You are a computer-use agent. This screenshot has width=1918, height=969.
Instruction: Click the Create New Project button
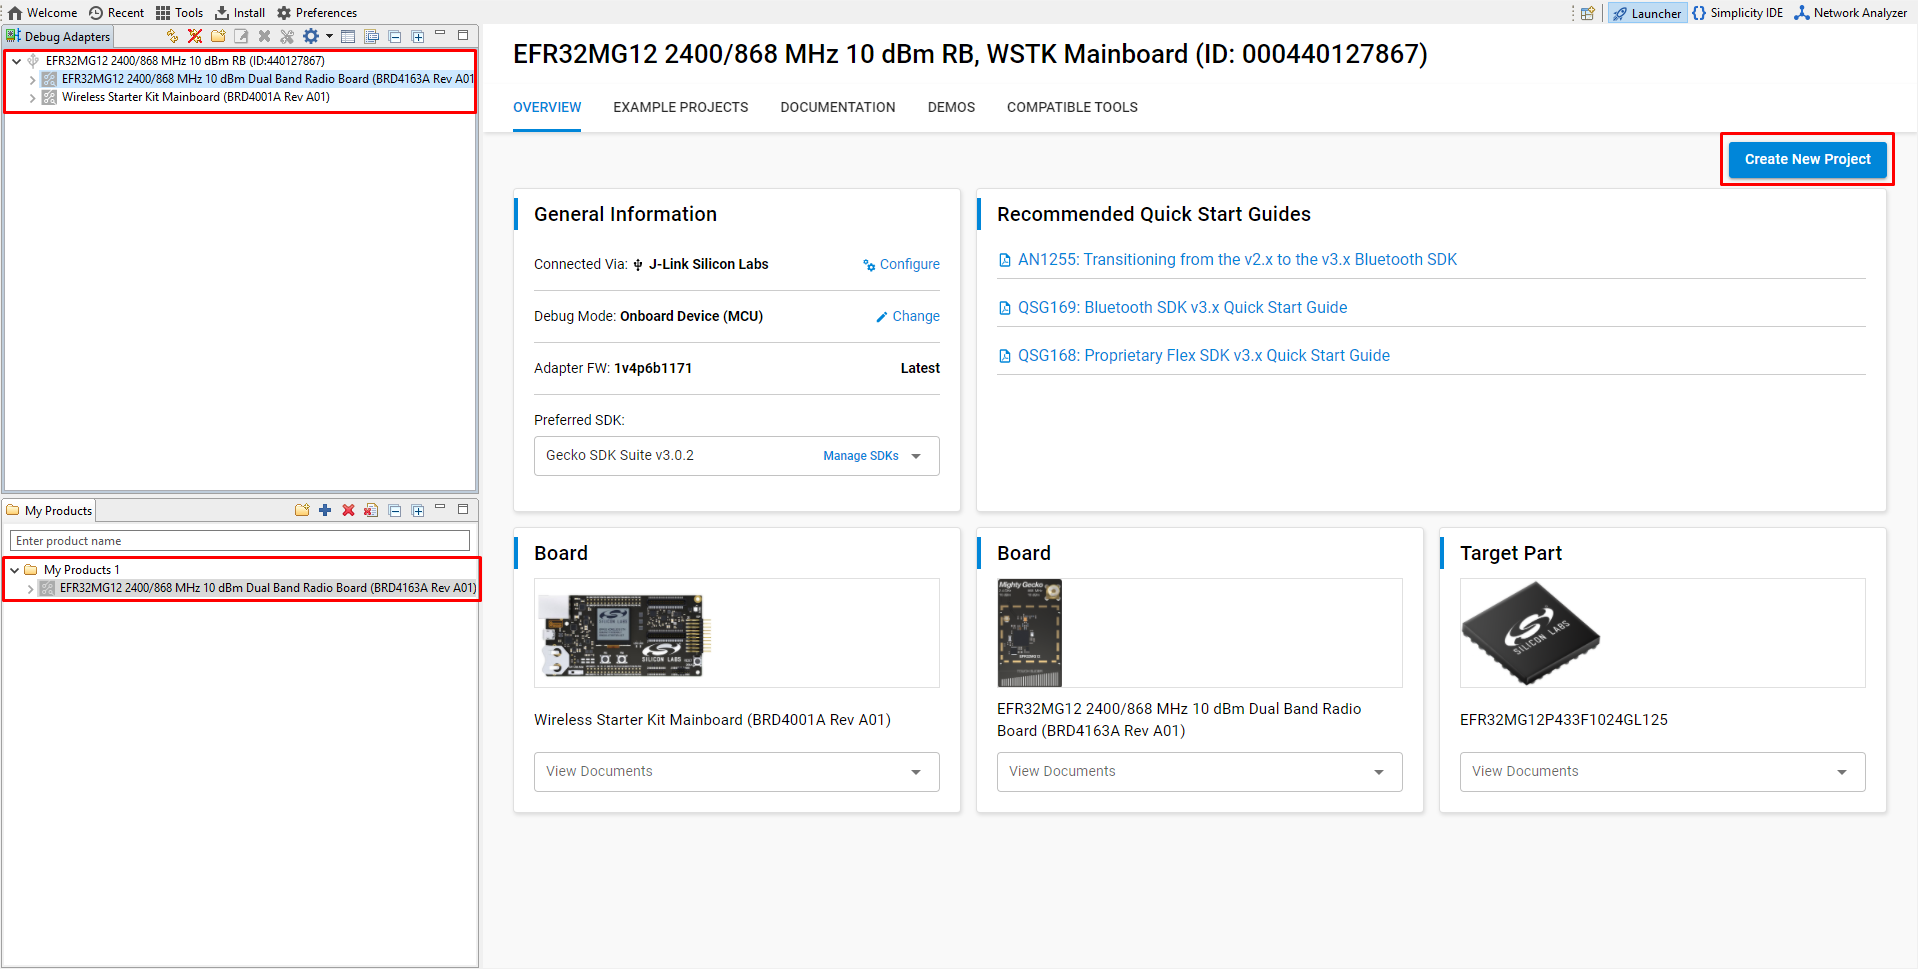pos(1807,159)
